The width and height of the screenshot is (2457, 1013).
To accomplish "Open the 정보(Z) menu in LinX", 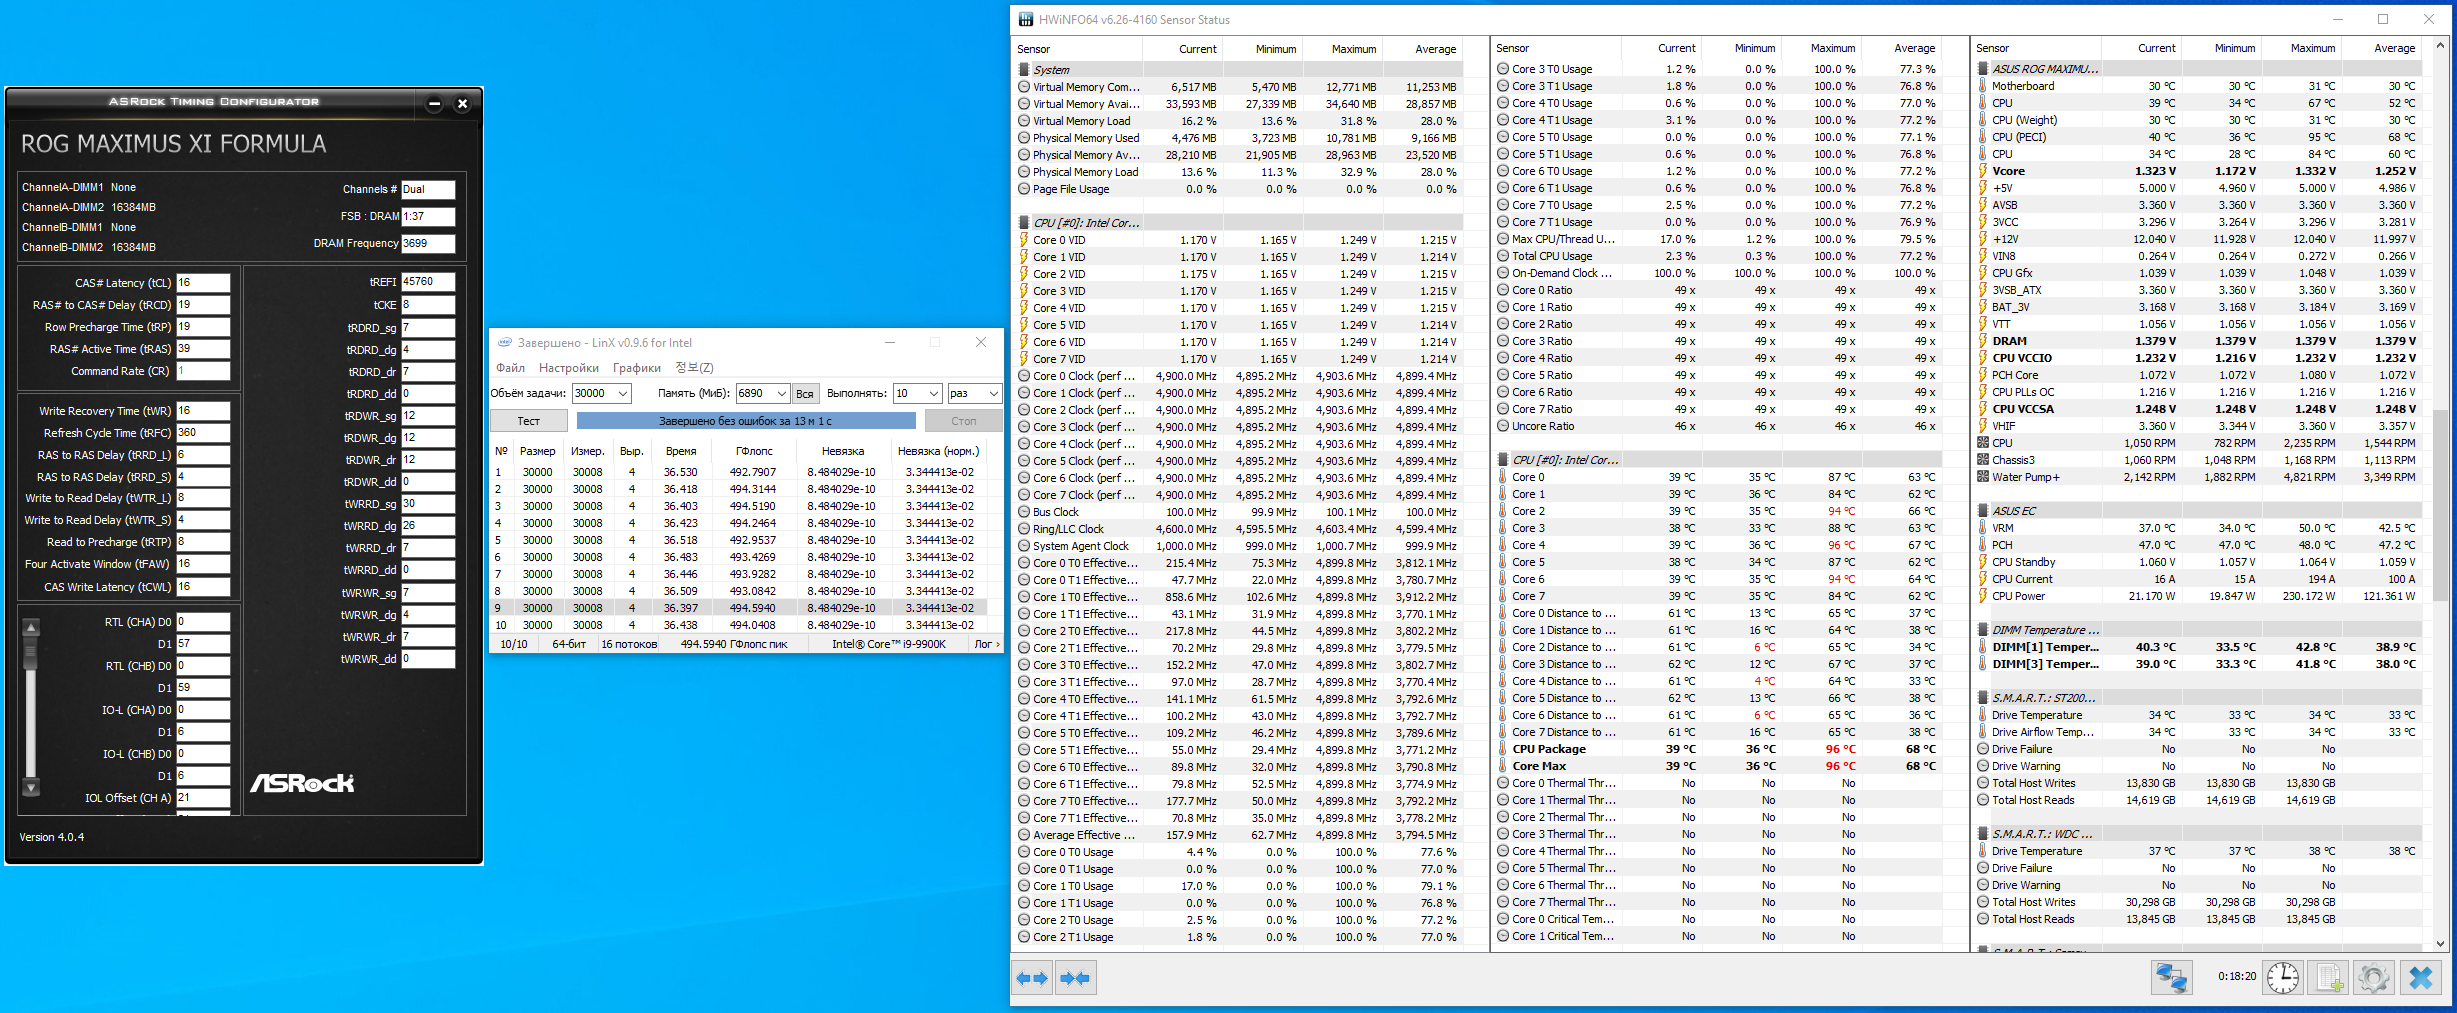I will click(694, 368).
